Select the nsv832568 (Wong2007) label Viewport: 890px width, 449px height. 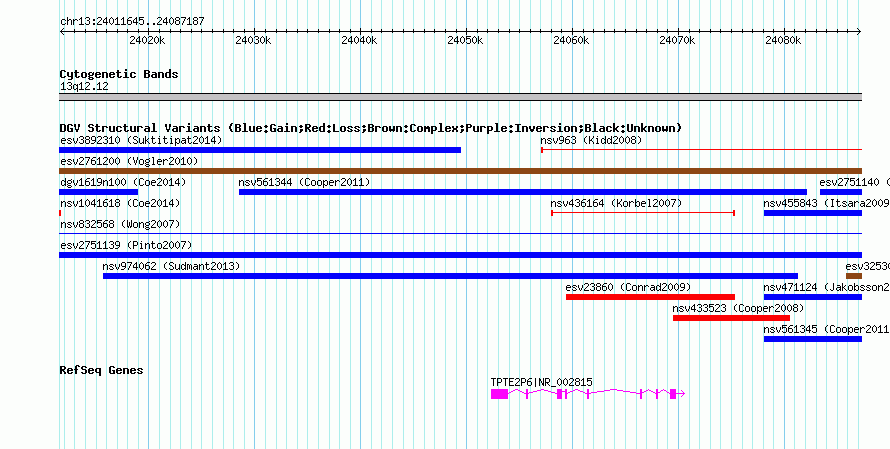[120, 224]
